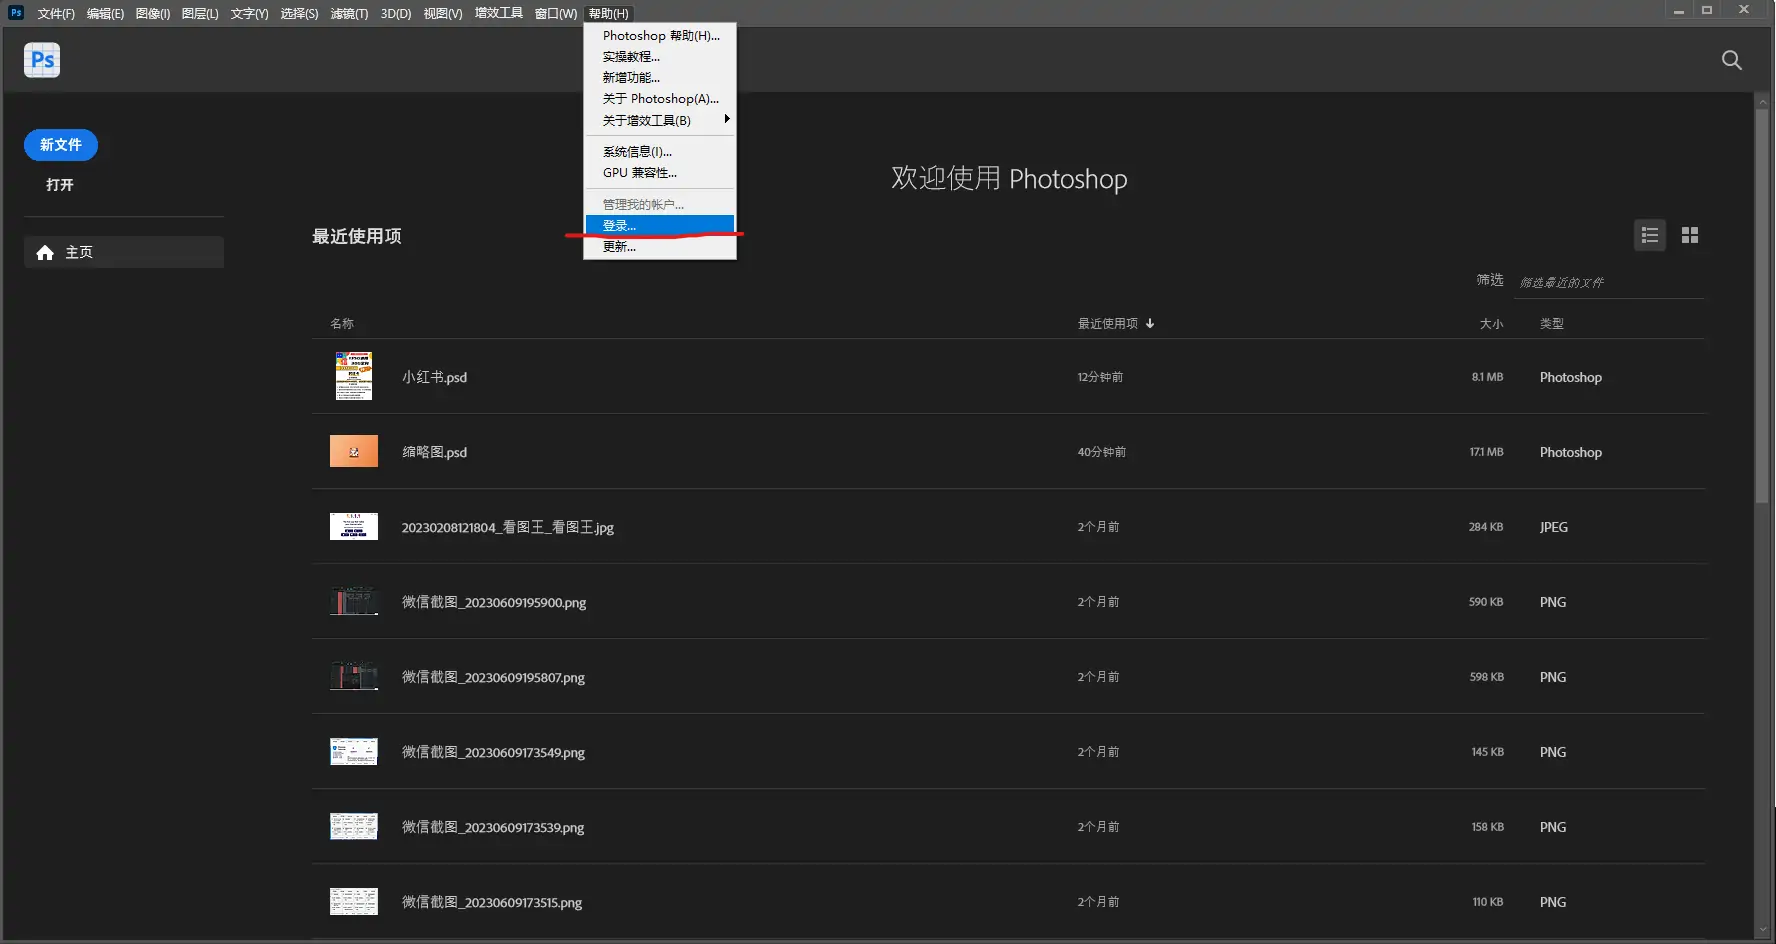Click the PS icon in the title bar

[x=15, y=12]
